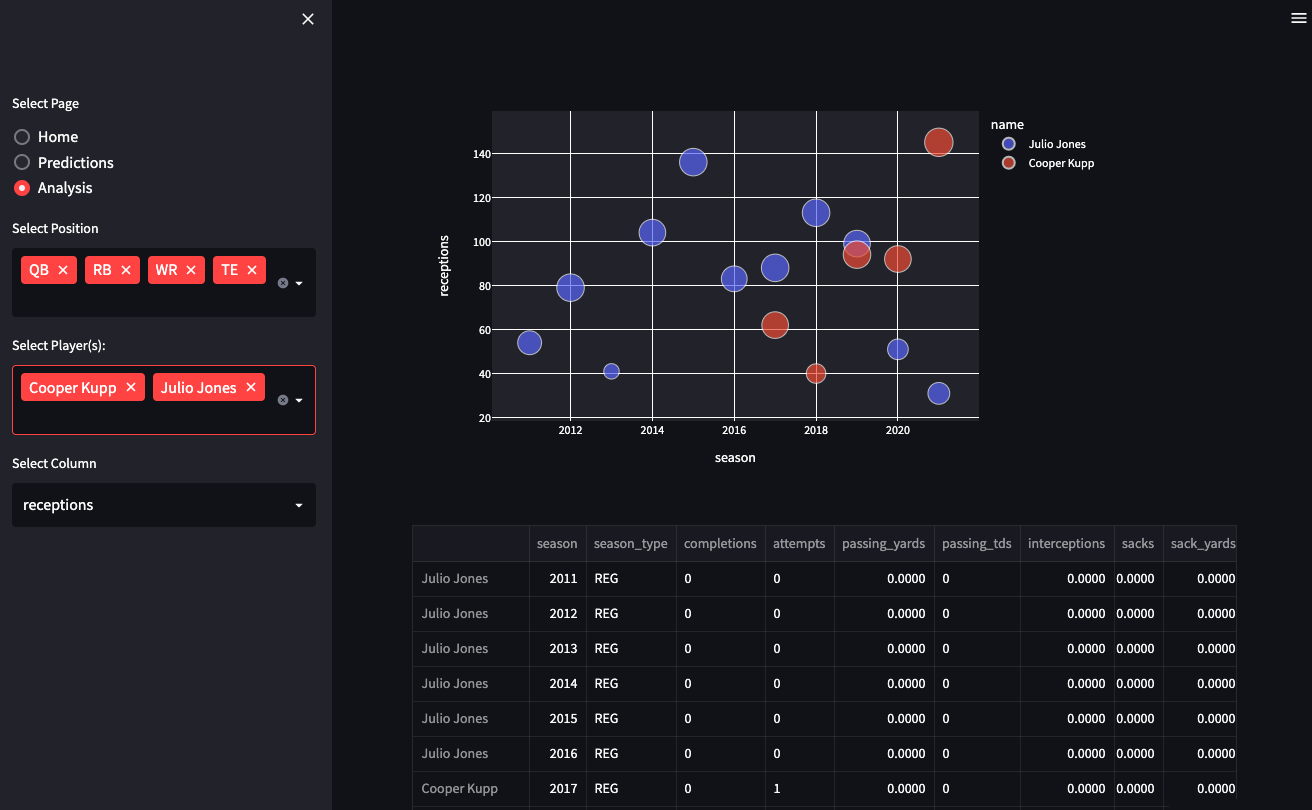Sort table by sacks column header
This screenshot has width=1312, height=810.
[1138, 544]
